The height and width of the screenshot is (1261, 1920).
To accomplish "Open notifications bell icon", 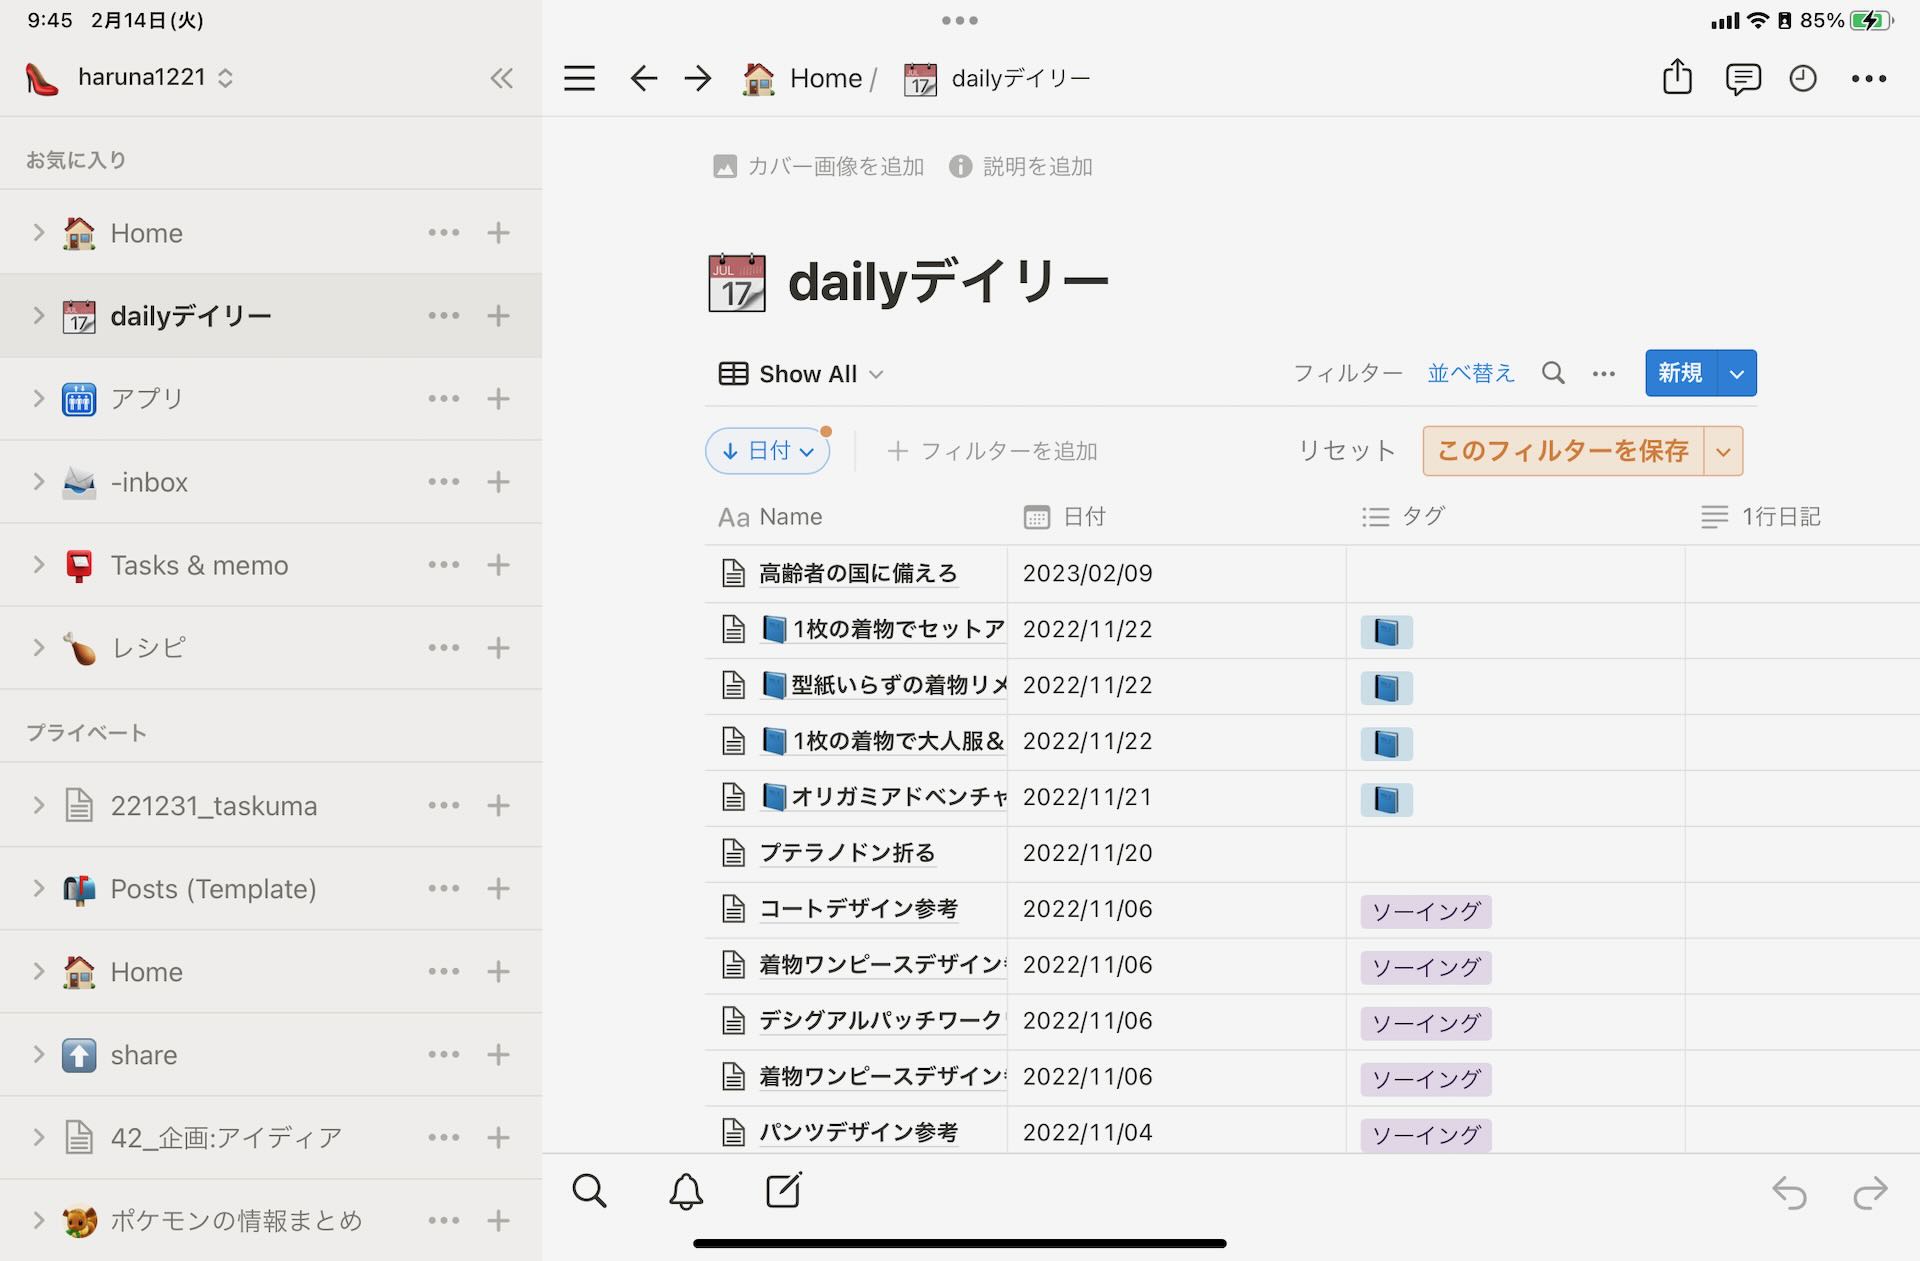I will tap(686, 1190).
